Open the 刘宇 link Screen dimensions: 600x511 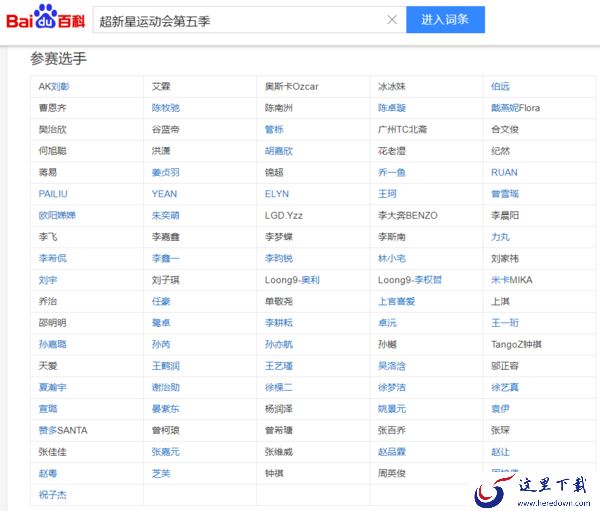pos(48,280)
